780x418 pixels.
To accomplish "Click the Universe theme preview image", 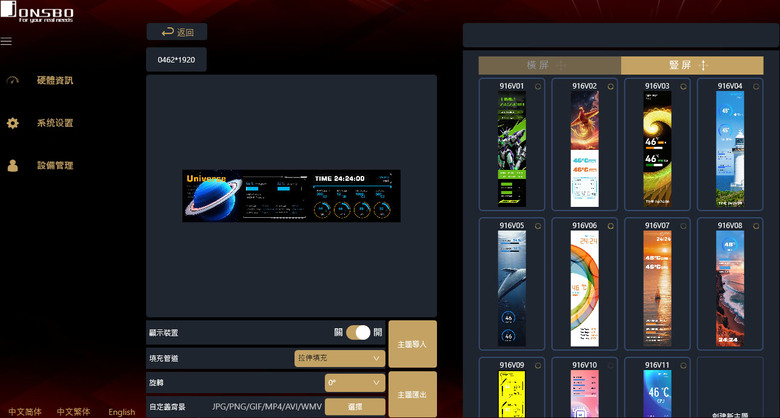I will click(x=292, y=196).
